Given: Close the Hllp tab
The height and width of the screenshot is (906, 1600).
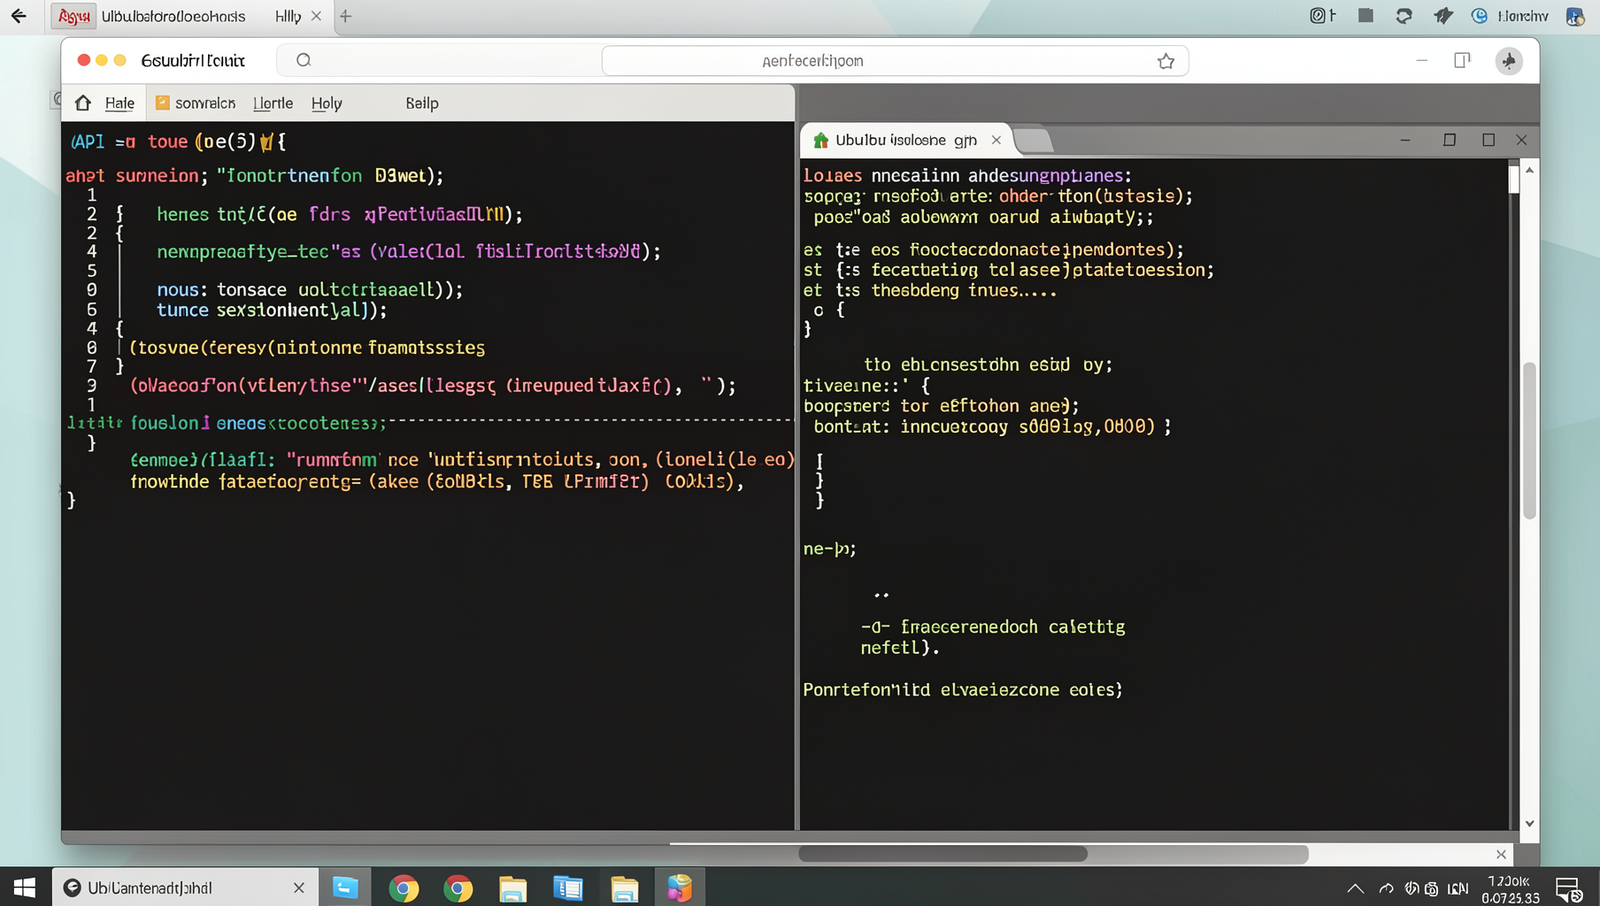Looking at the screenshot, I should tap(316, 16).
